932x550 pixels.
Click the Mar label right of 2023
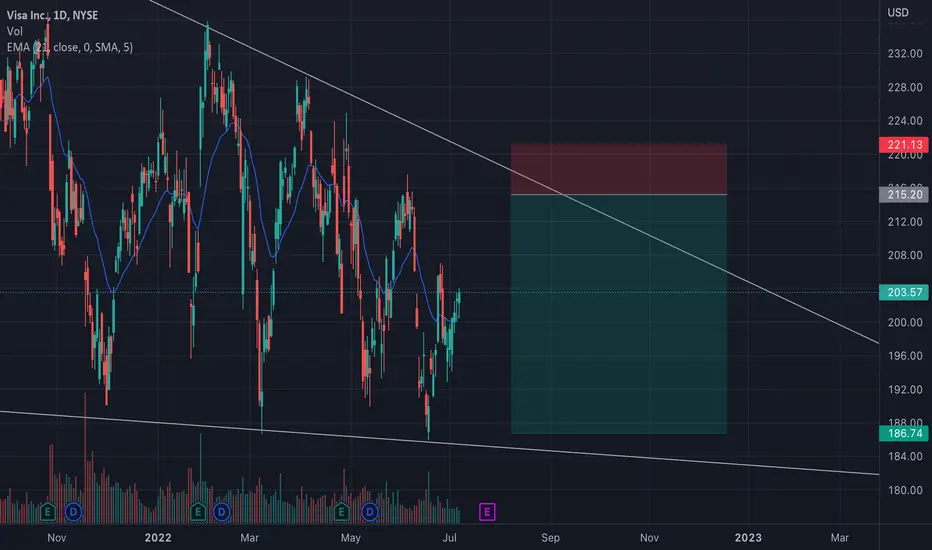[x=839, y=538]
